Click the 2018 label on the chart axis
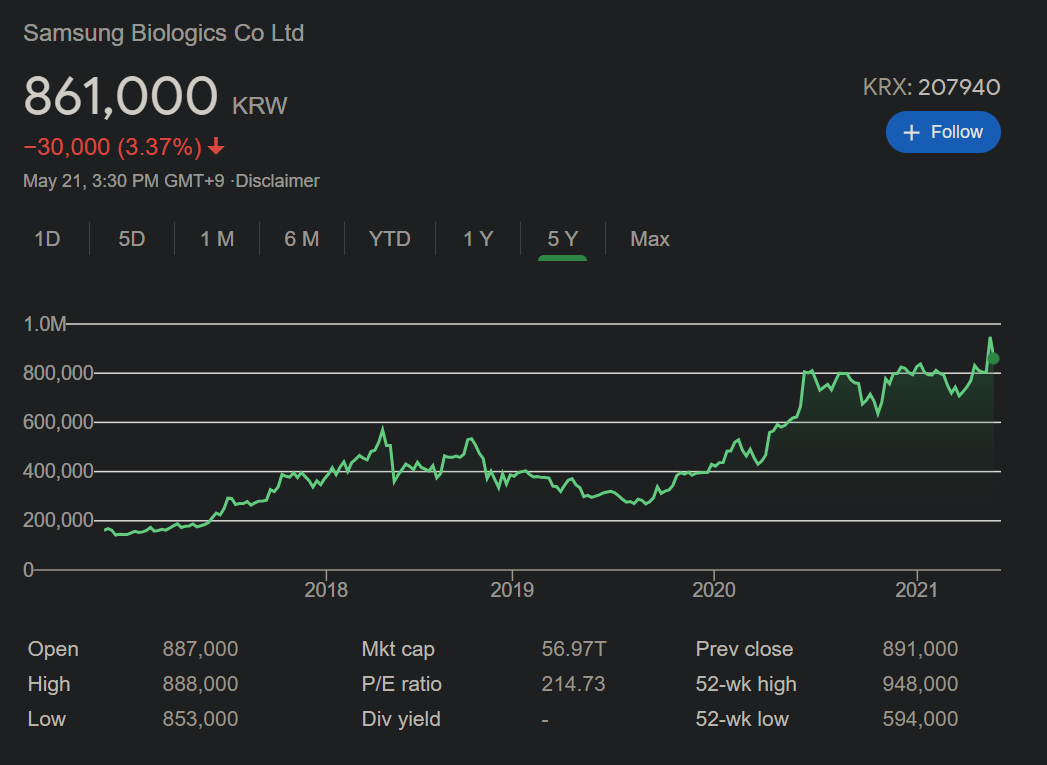 [x=326, y=590]
